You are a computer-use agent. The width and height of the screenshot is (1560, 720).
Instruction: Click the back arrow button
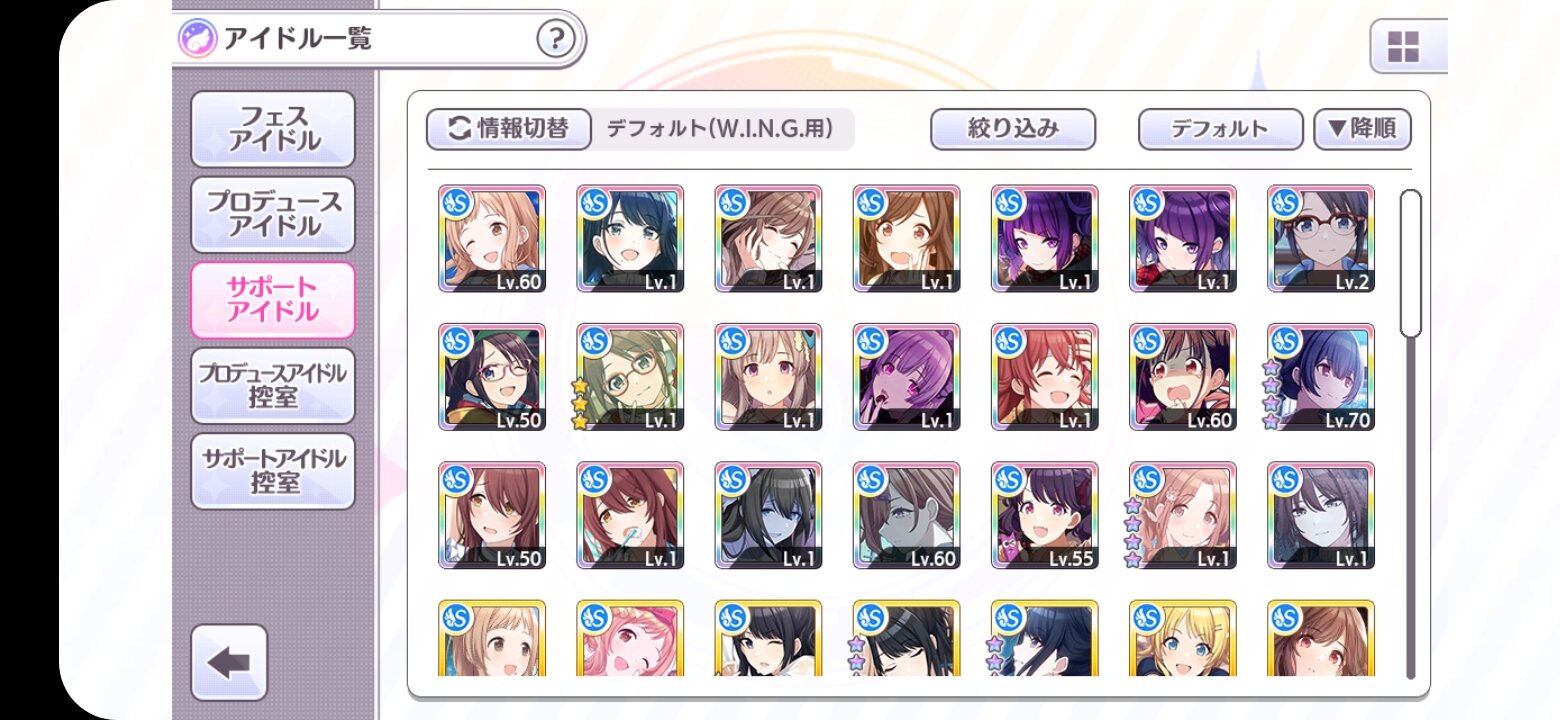[x=229, y=662]
